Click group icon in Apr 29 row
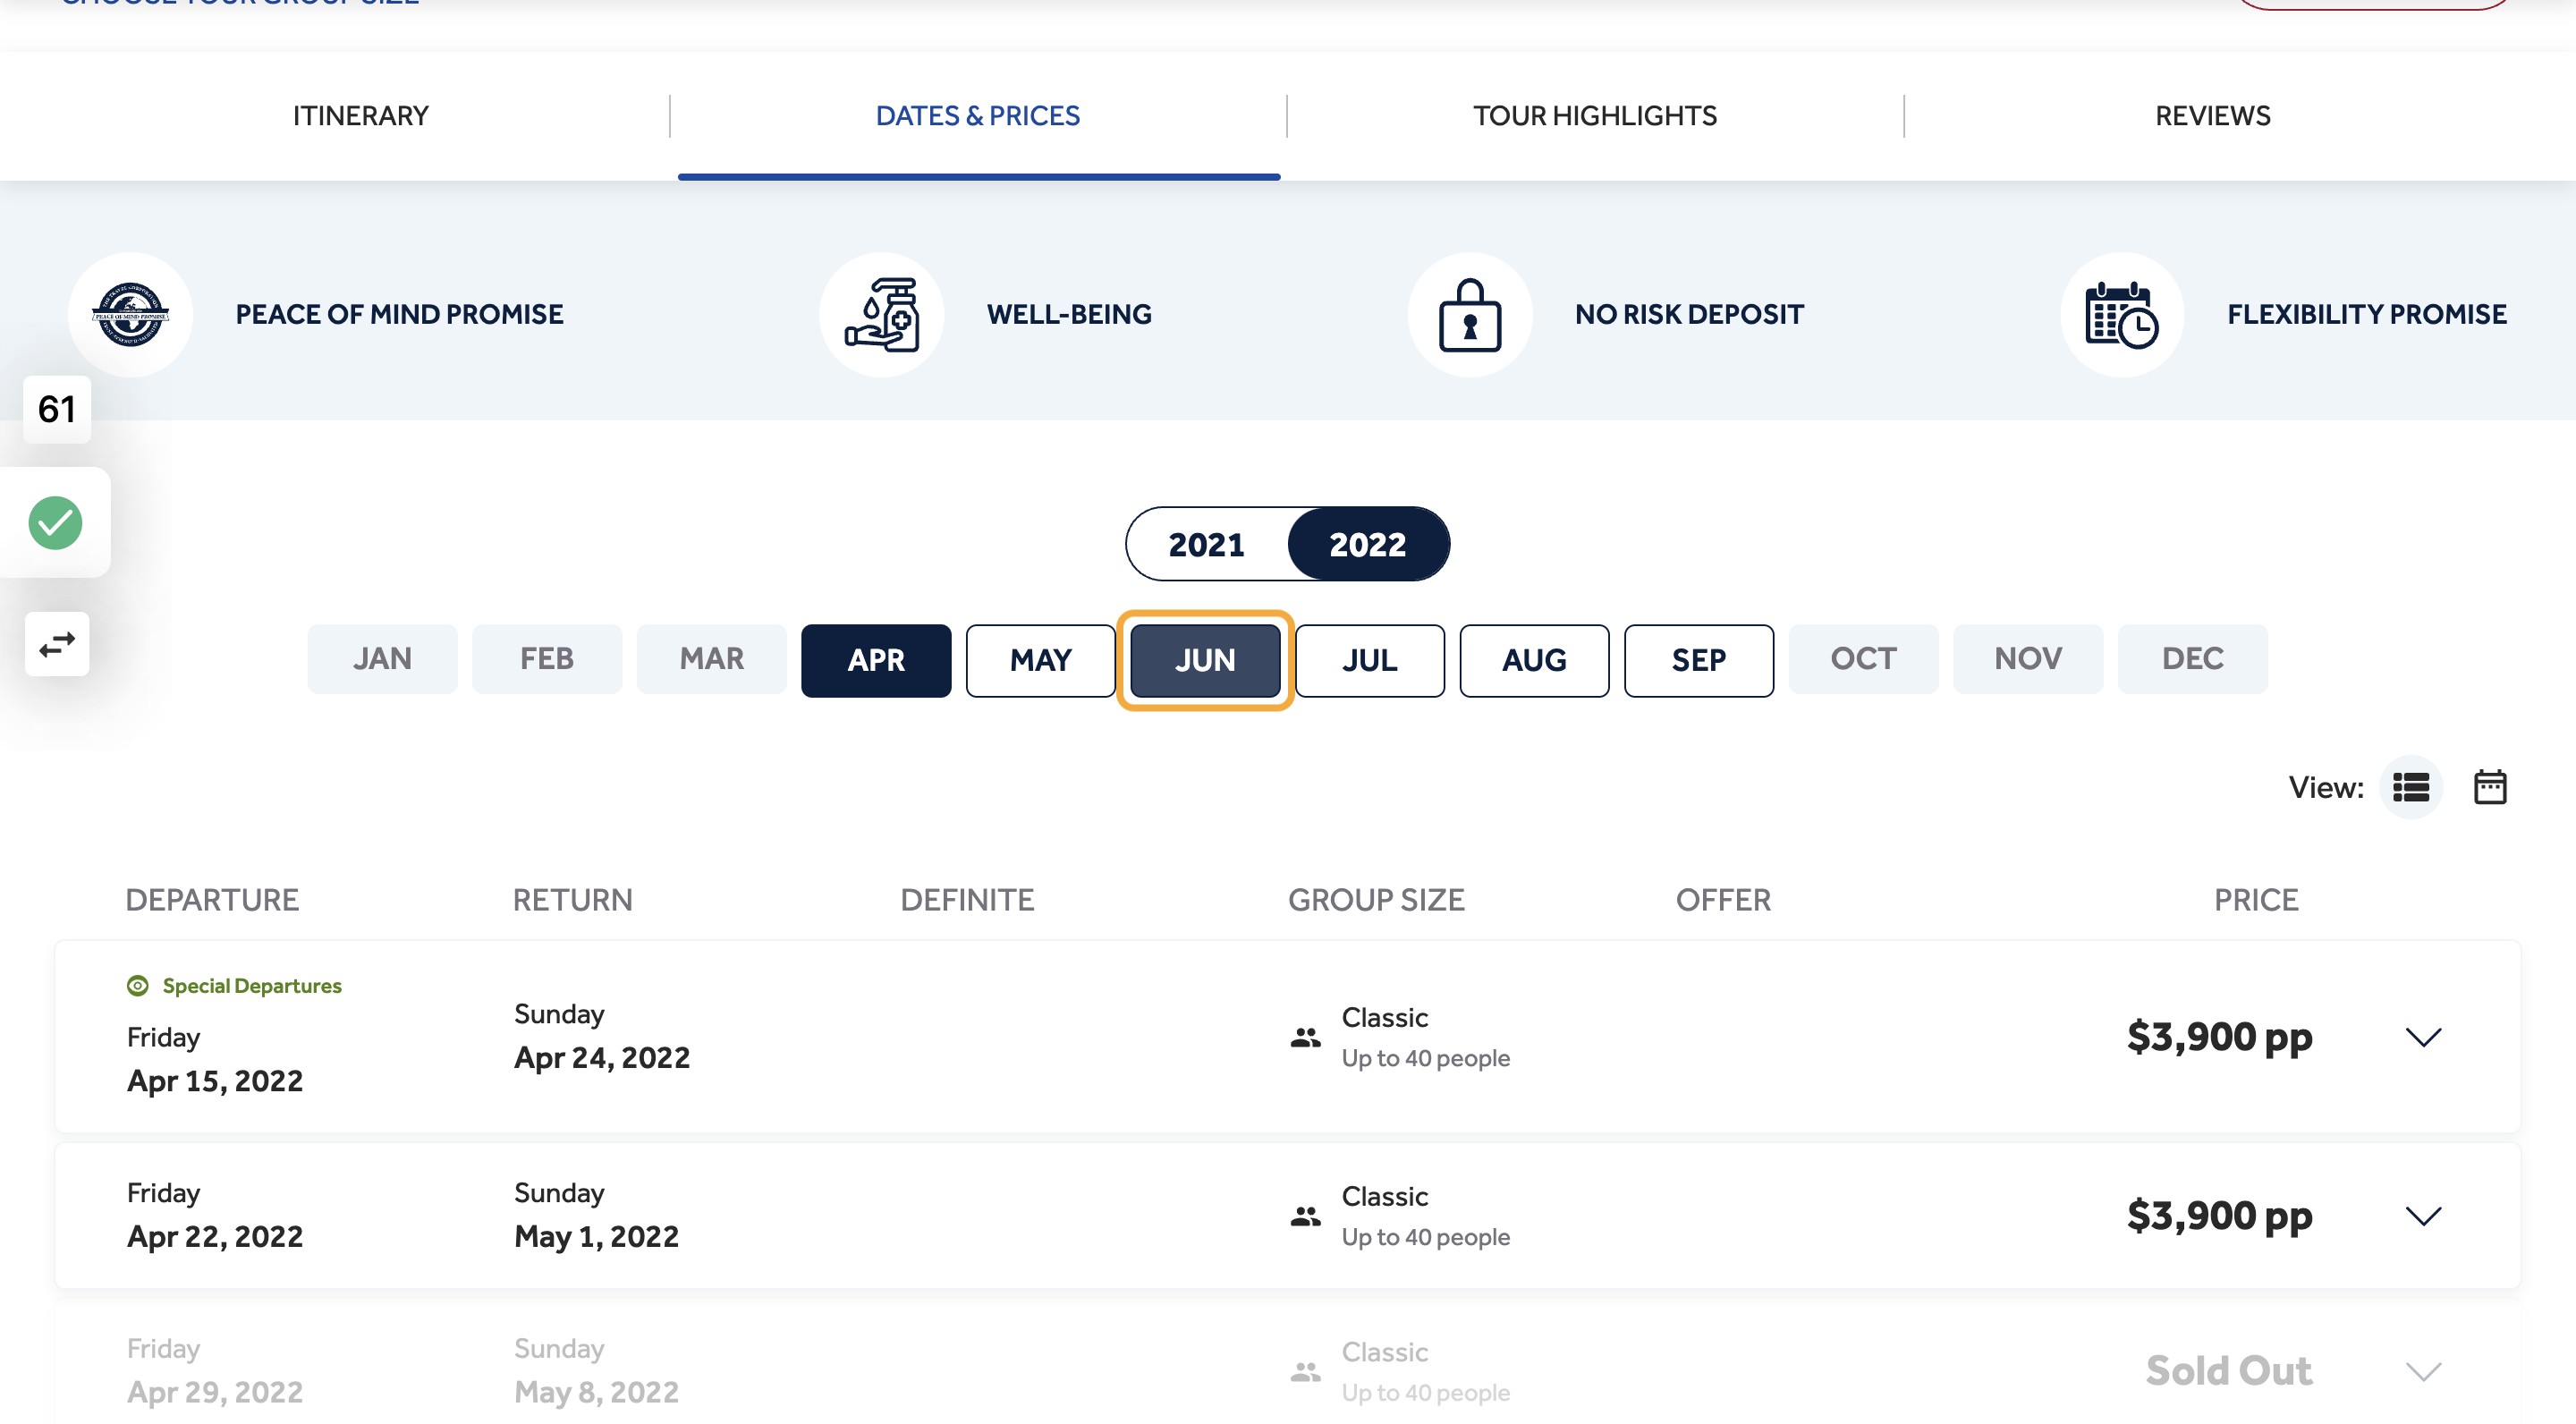The width and height of the screenshot is (2576, 1424). coord(1305,1371)
